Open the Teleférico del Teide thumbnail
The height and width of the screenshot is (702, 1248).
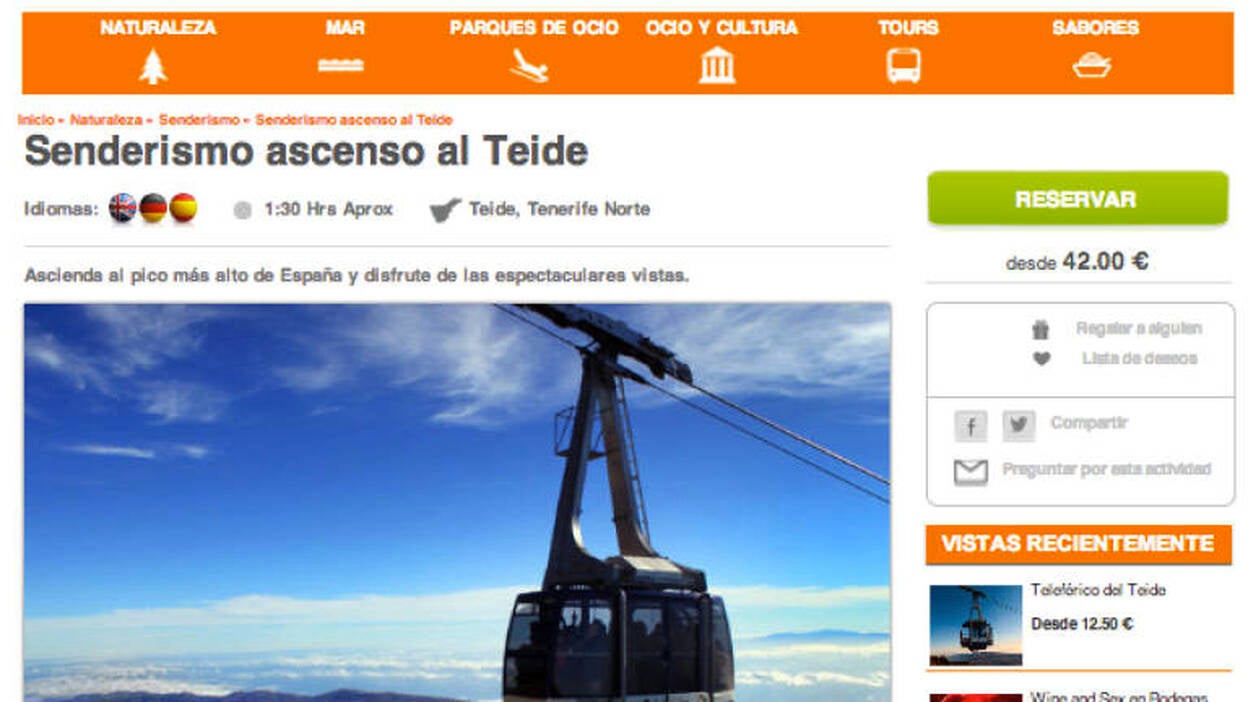pos(975,625)
